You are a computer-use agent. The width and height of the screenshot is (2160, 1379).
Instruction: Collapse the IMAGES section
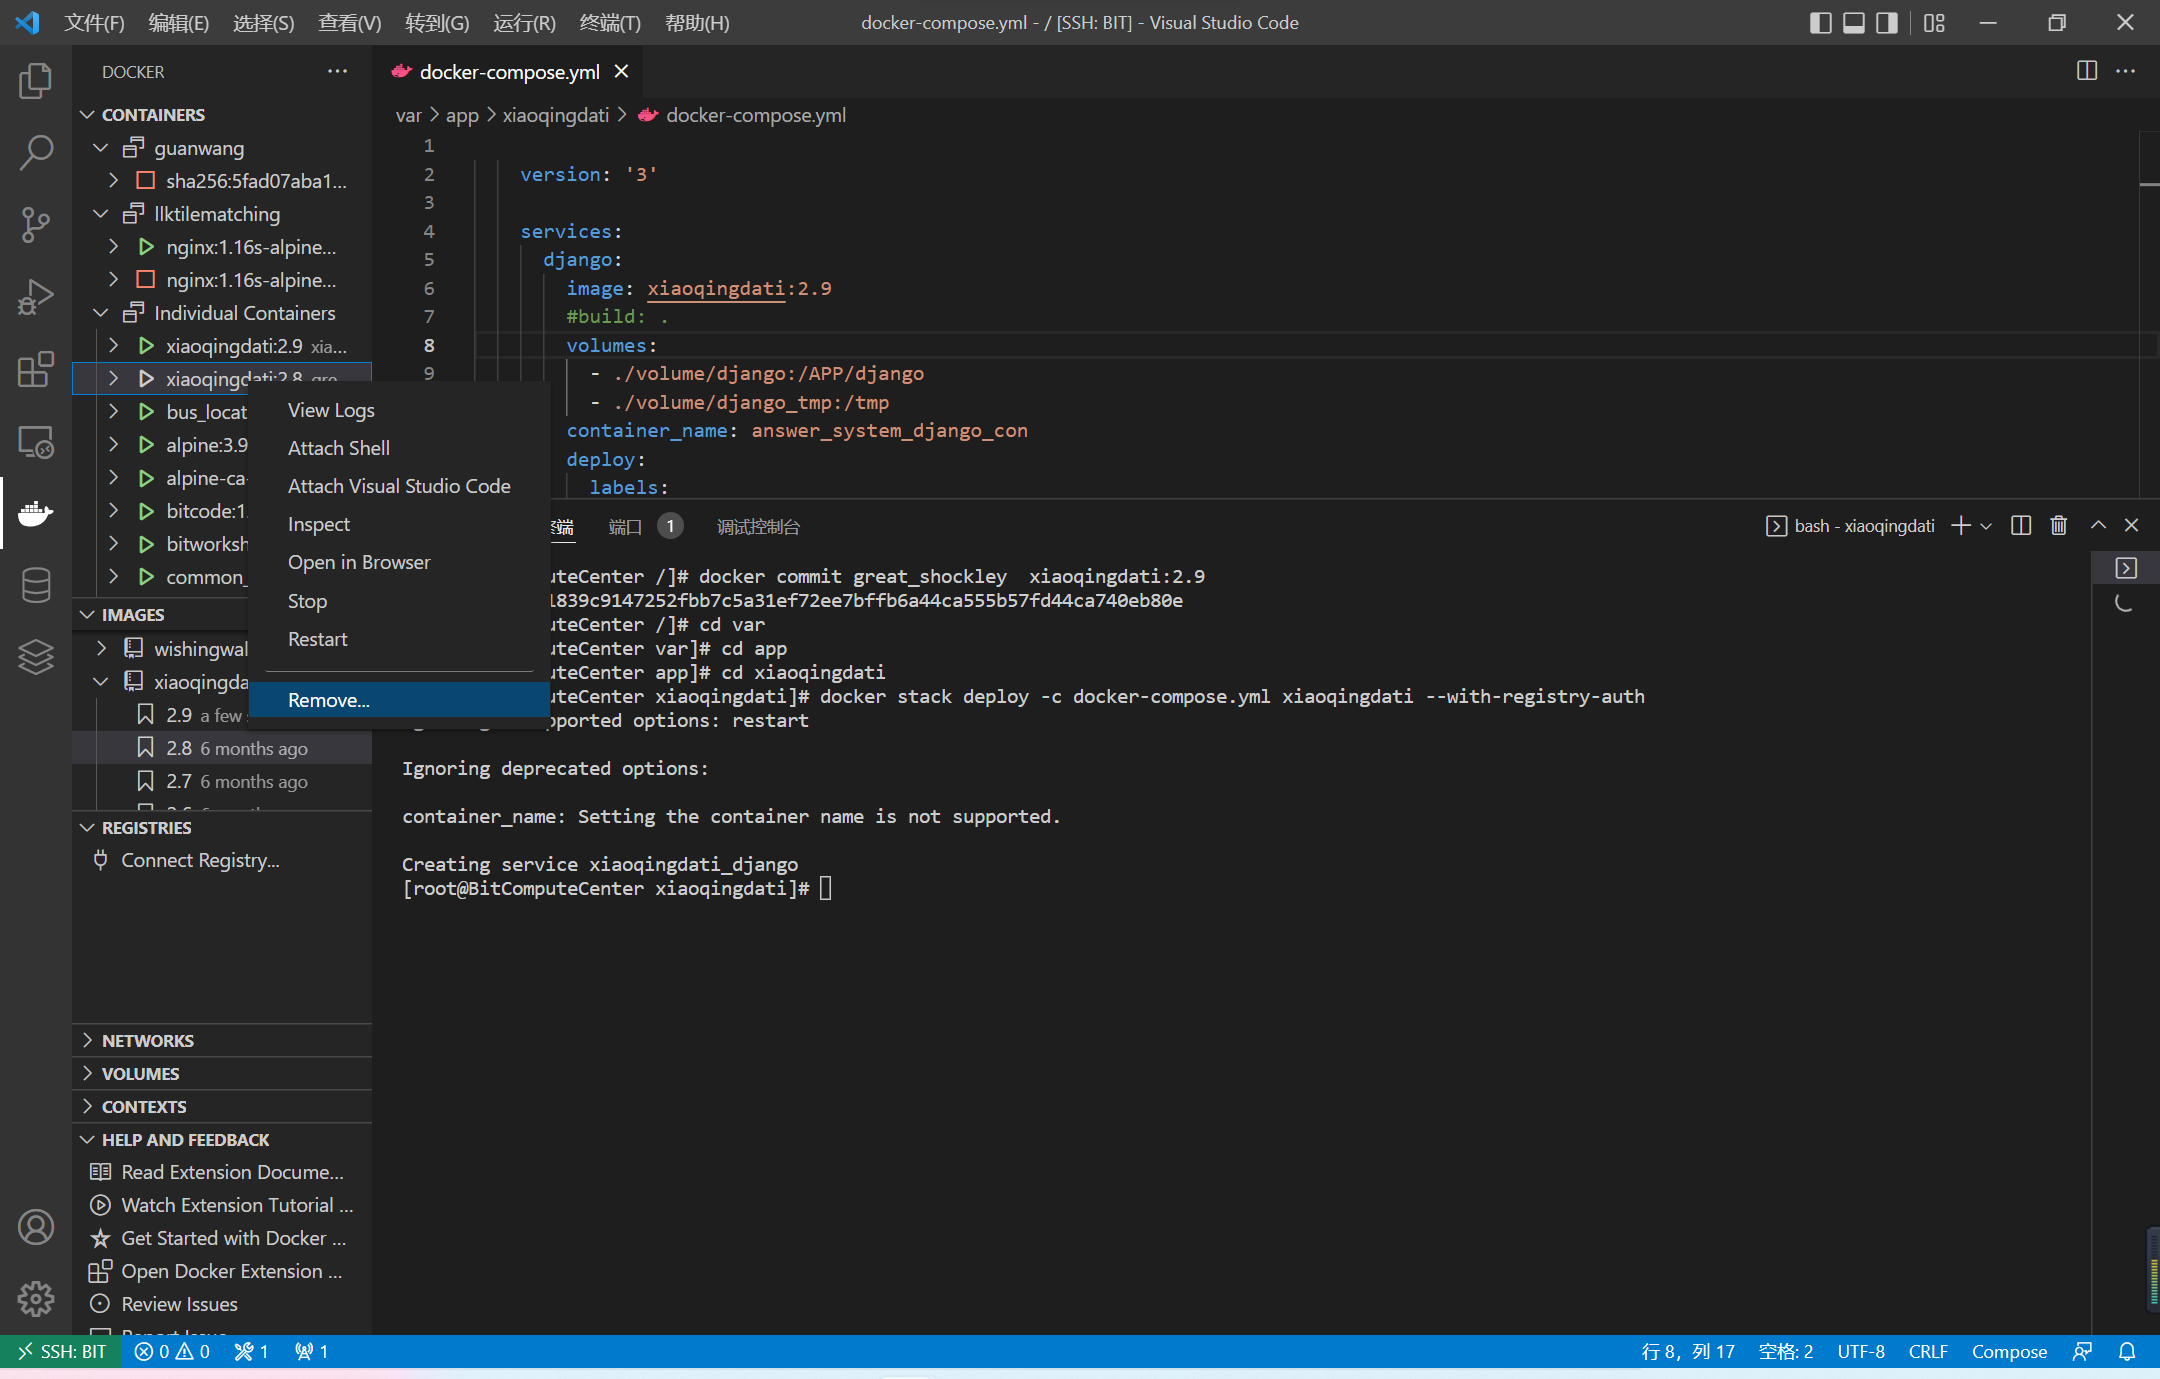click(88, 615)
